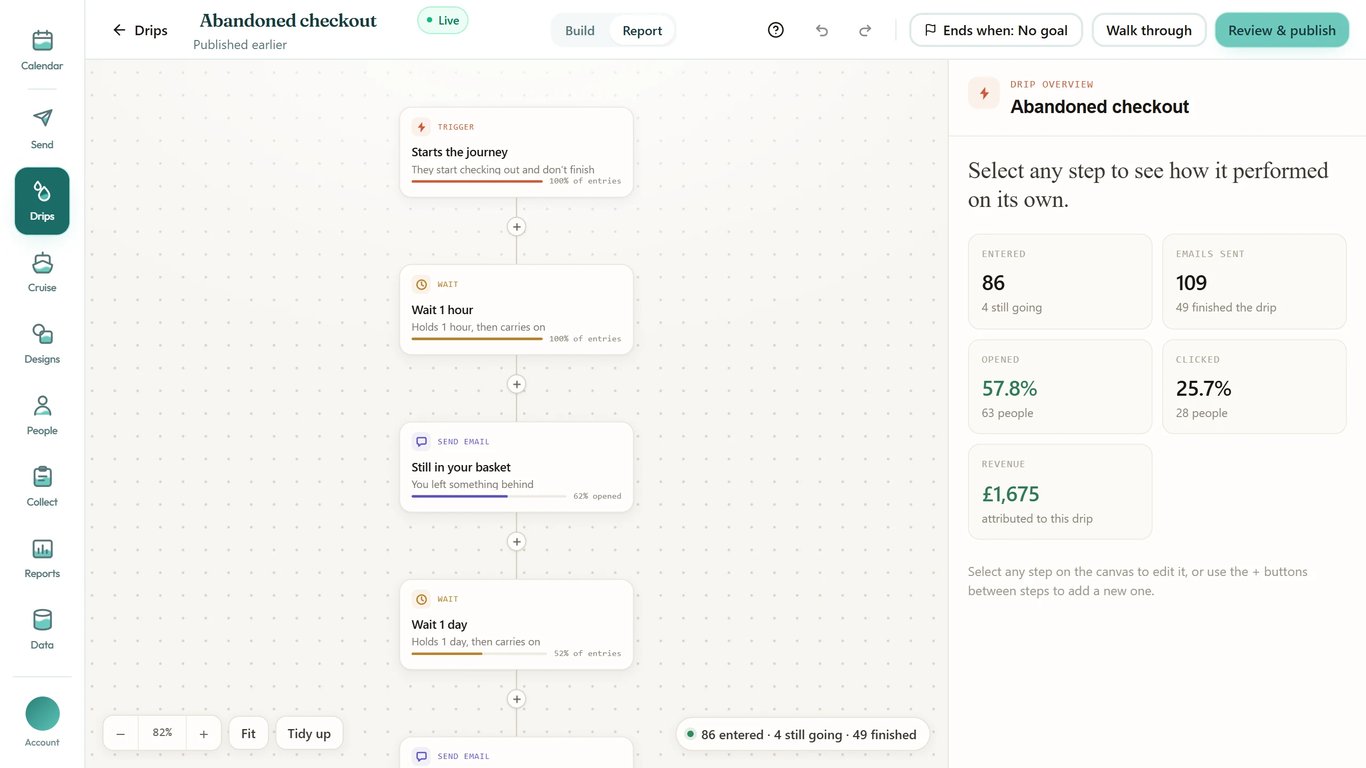Click the 62% opened progress bar
1366x768 pixels.
487,496
